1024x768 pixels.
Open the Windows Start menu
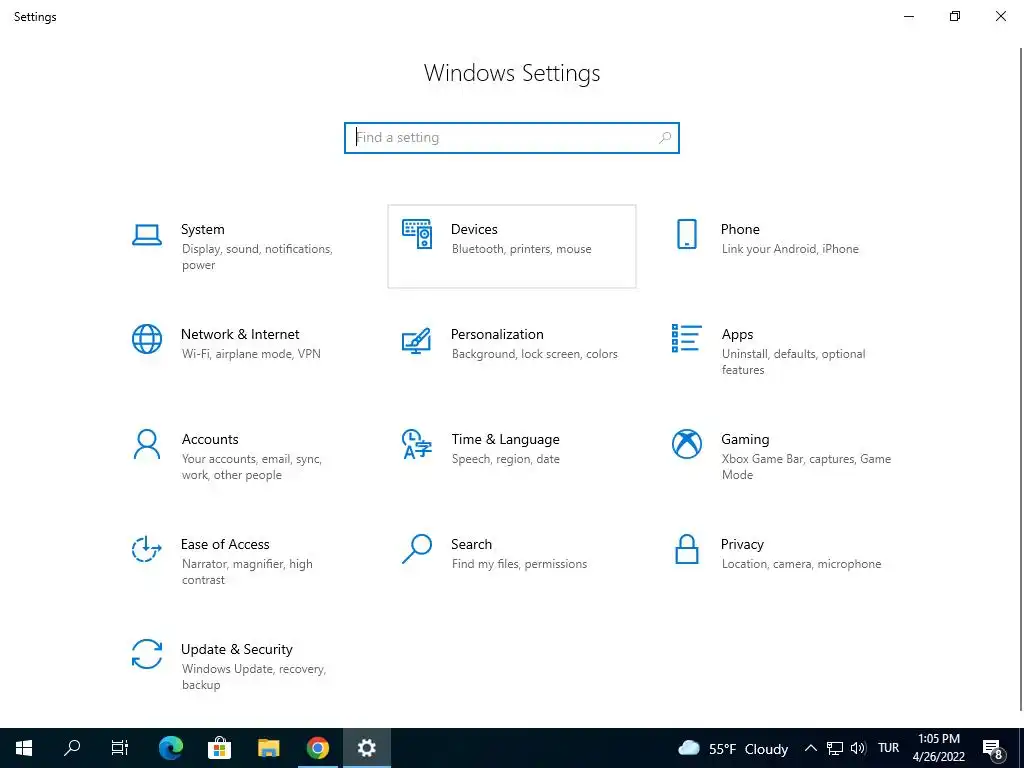[24, 748]
